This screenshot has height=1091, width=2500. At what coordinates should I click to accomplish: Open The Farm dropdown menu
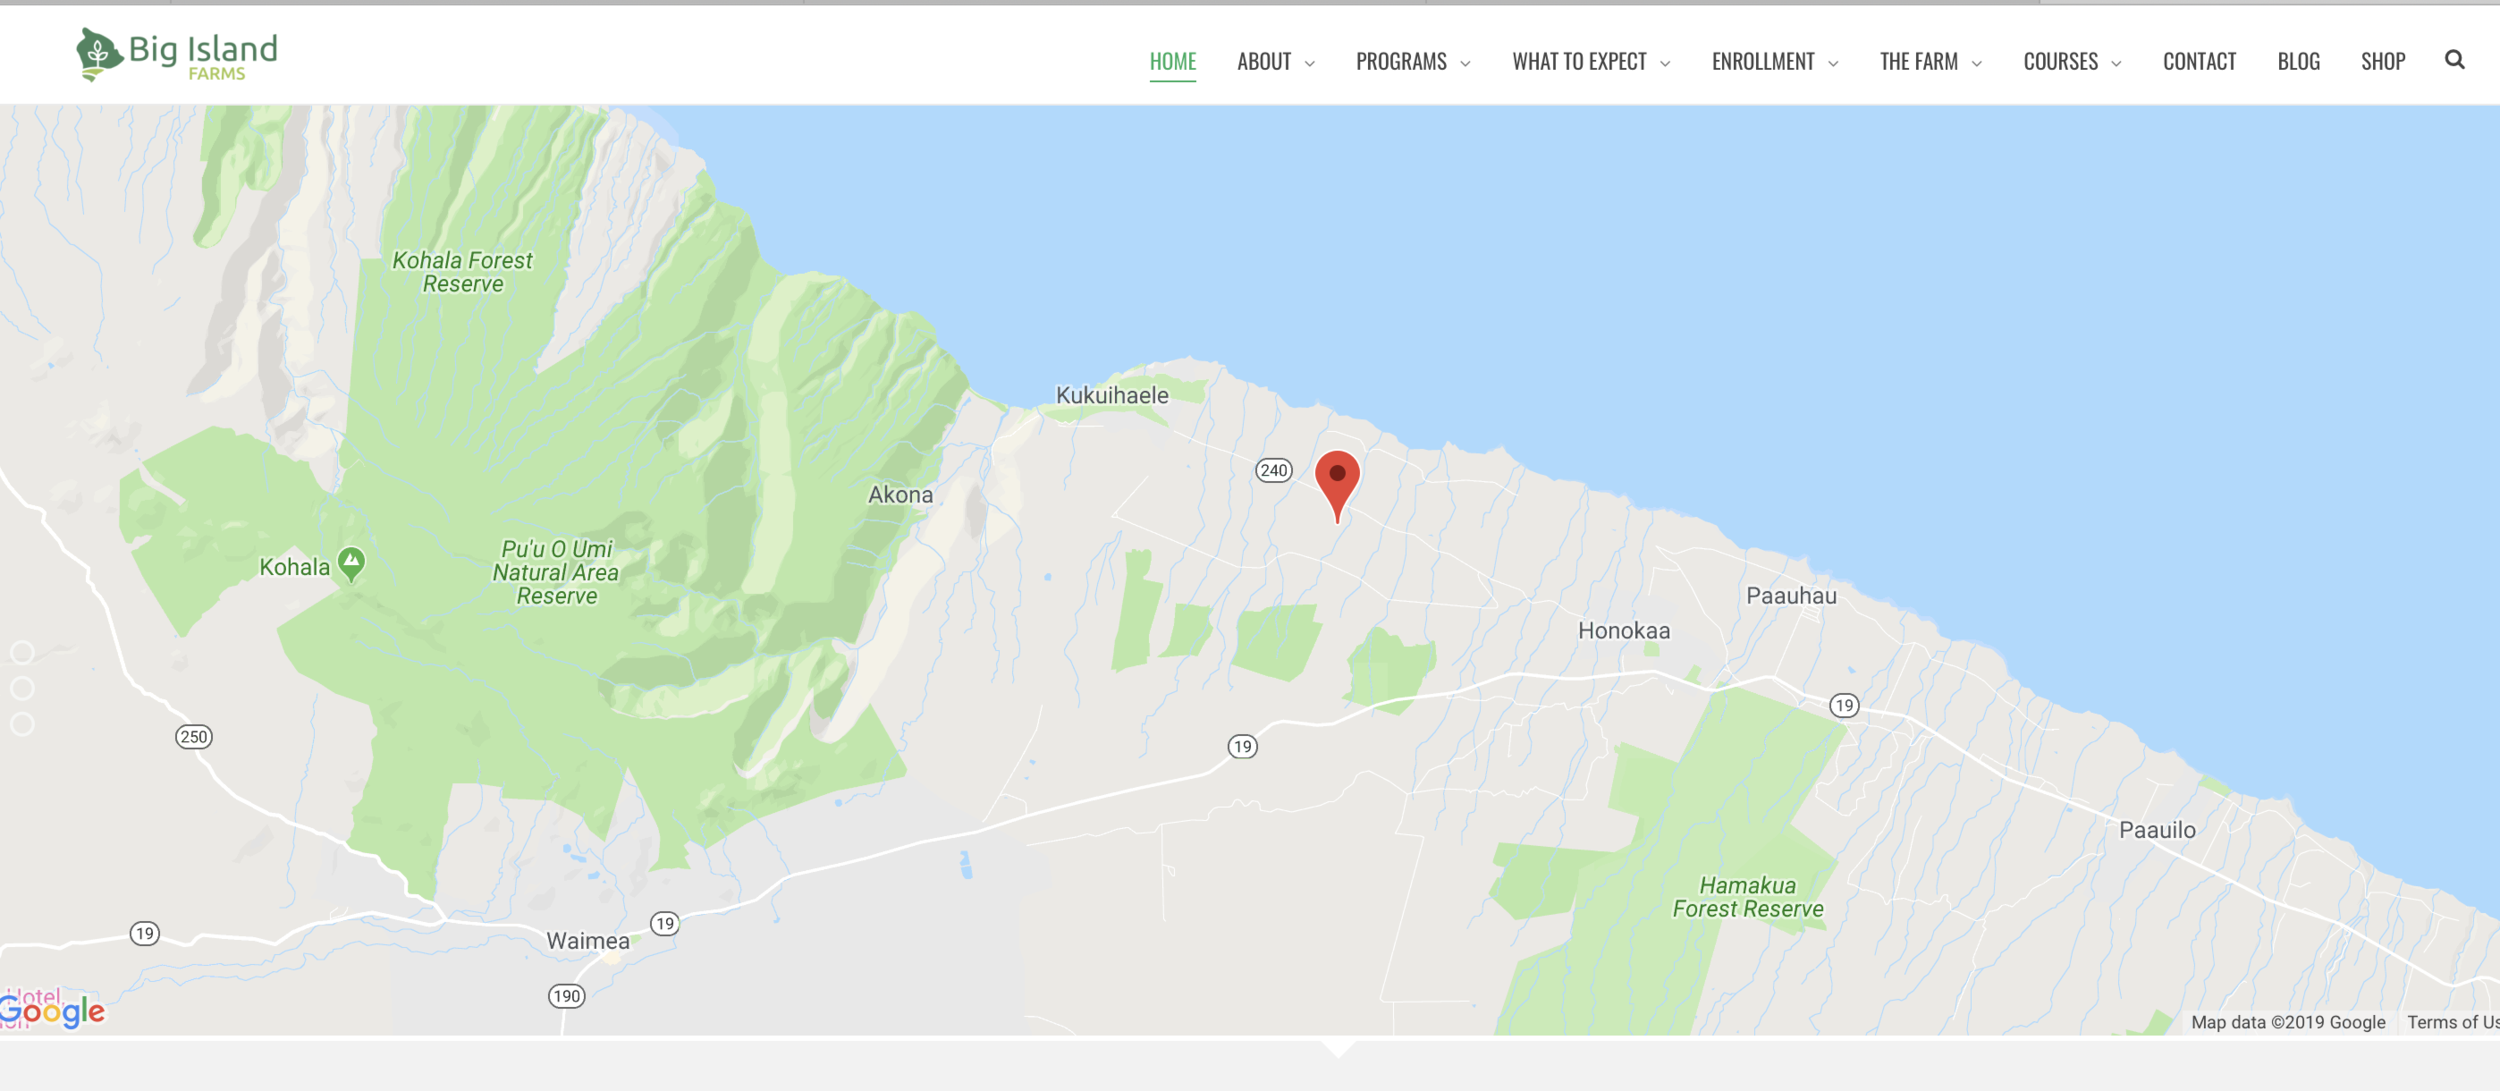pyautogui.click(x=1930, y=62)
